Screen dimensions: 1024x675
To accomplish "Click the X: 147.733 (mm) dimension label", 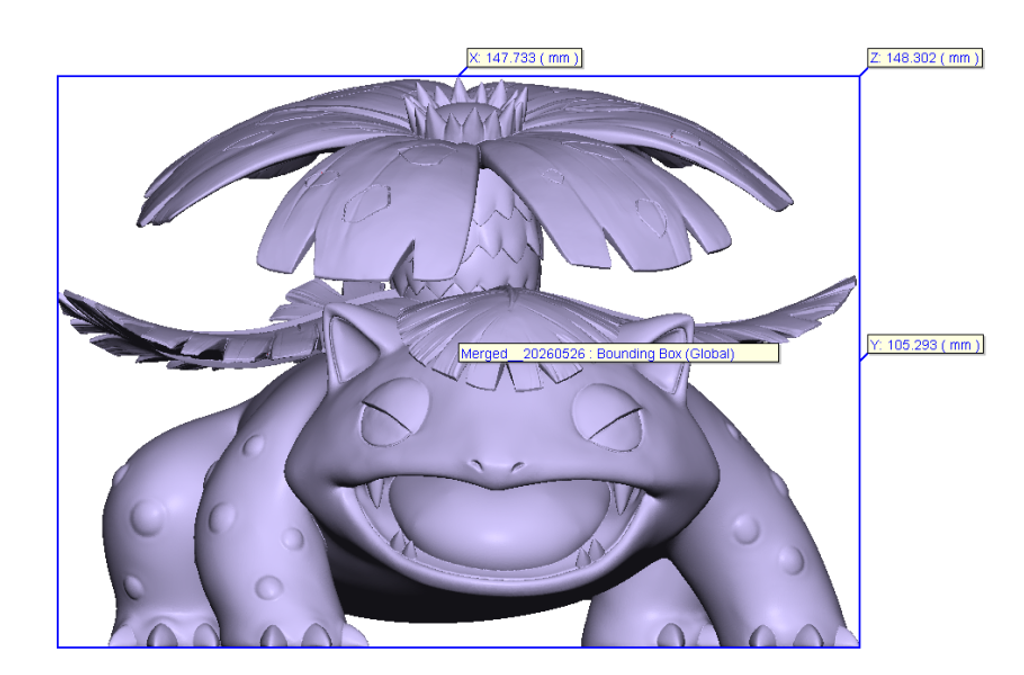I will click(524, 58).
